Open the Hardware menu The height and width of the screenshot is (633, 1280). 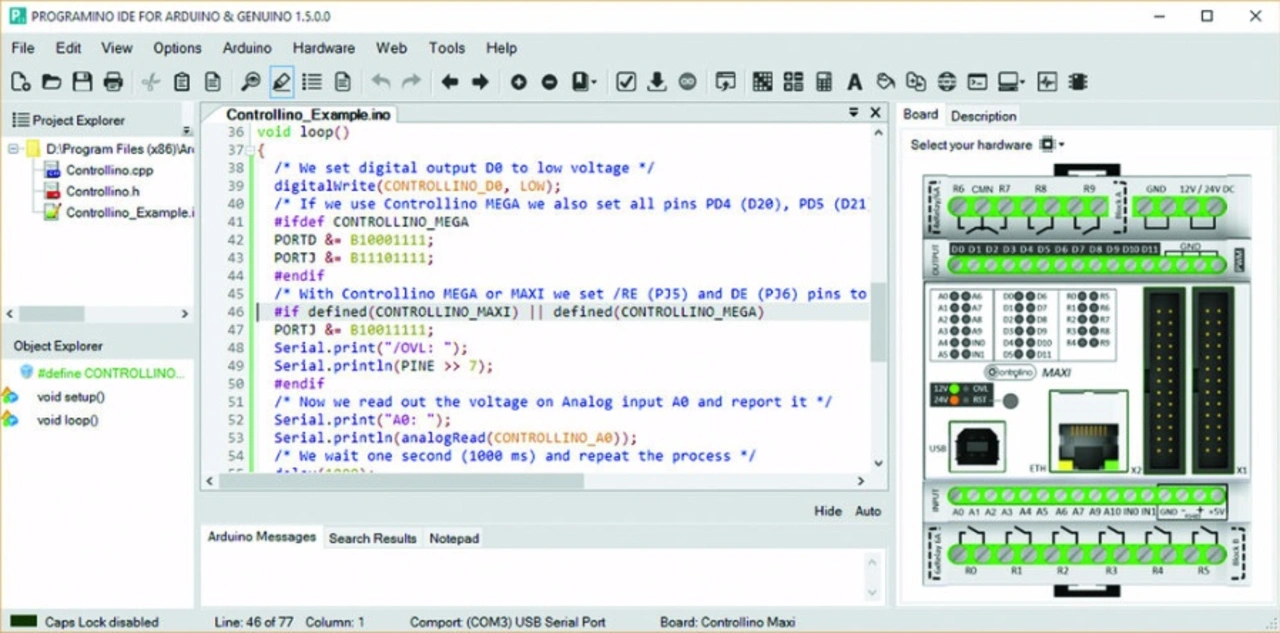pos(323,48)
